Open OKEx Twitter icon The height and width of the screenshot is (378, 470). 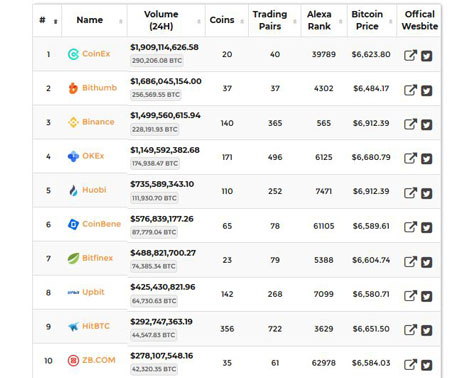click(427, 159)
